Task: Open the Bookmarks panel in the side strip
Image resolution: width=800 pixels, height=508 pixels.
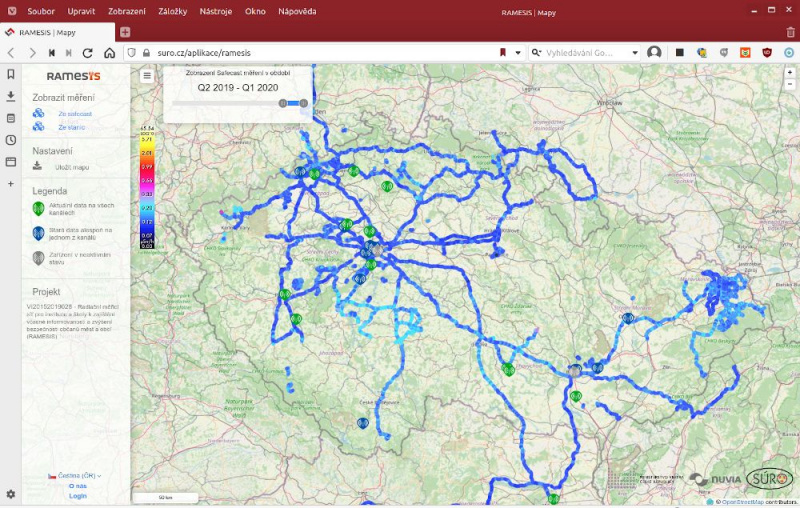Action: click(11, 74)
